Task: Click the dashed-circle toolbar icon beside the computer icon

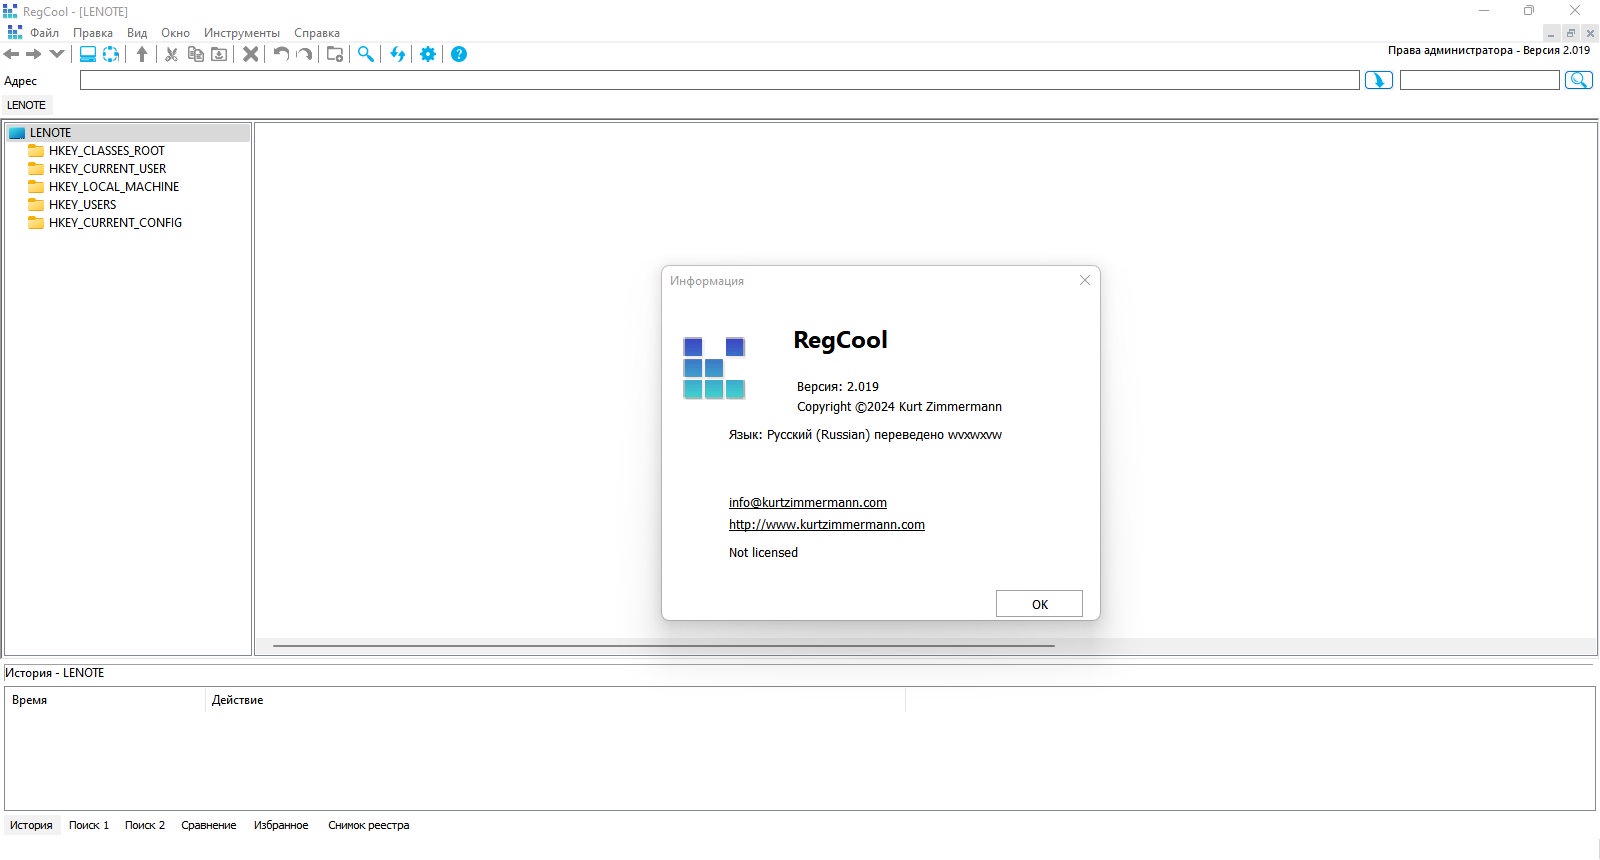Action: click(111, 54)
